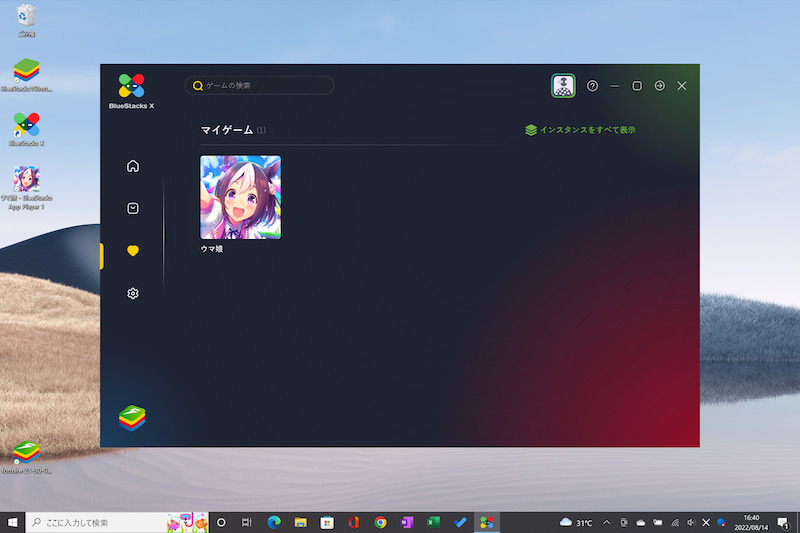800x533 pixels.
Task: Expand hidden system tray icons chevron
Action: tap(606, 522)
